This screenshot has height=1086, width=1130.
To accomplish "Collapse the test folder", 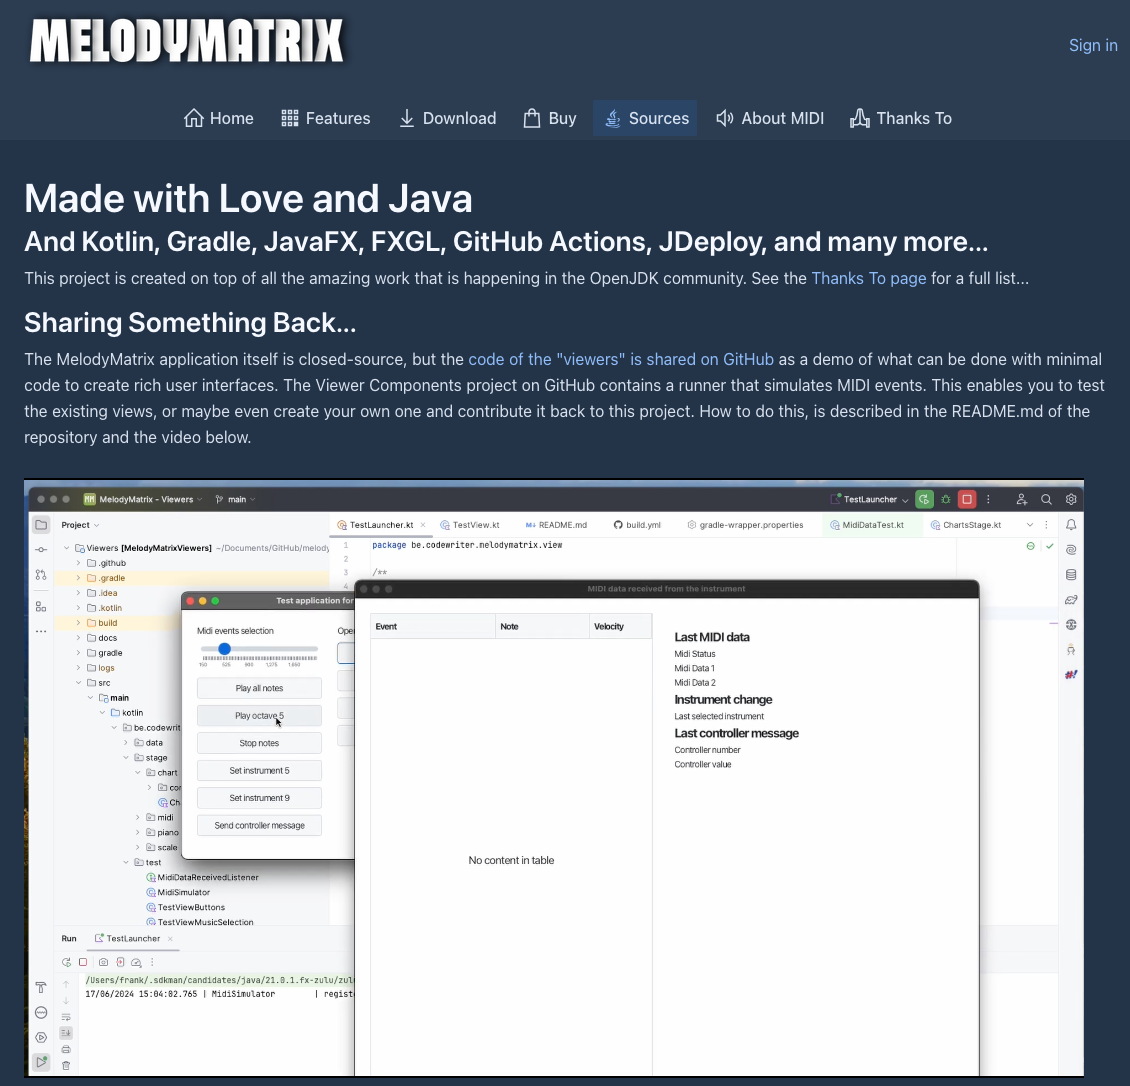I will tap(126, 862).
